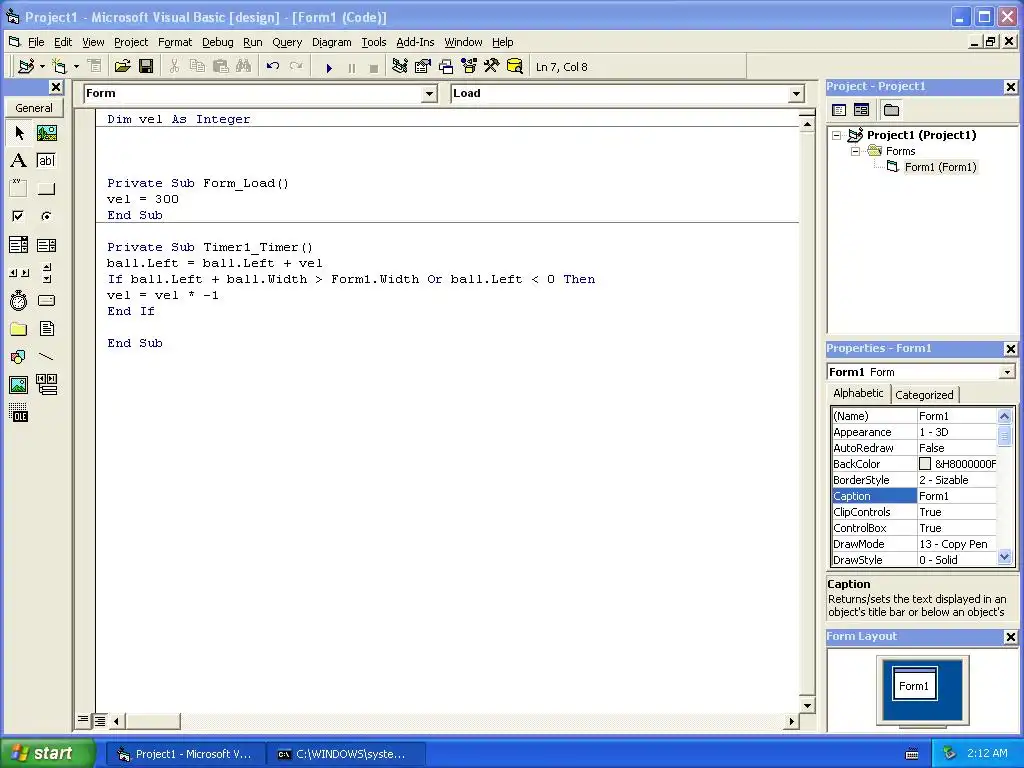Viewport: 1024px width, 768px height.
Task: Select the CommandButton control in the toolbox
Action: (x=46, y=189)
